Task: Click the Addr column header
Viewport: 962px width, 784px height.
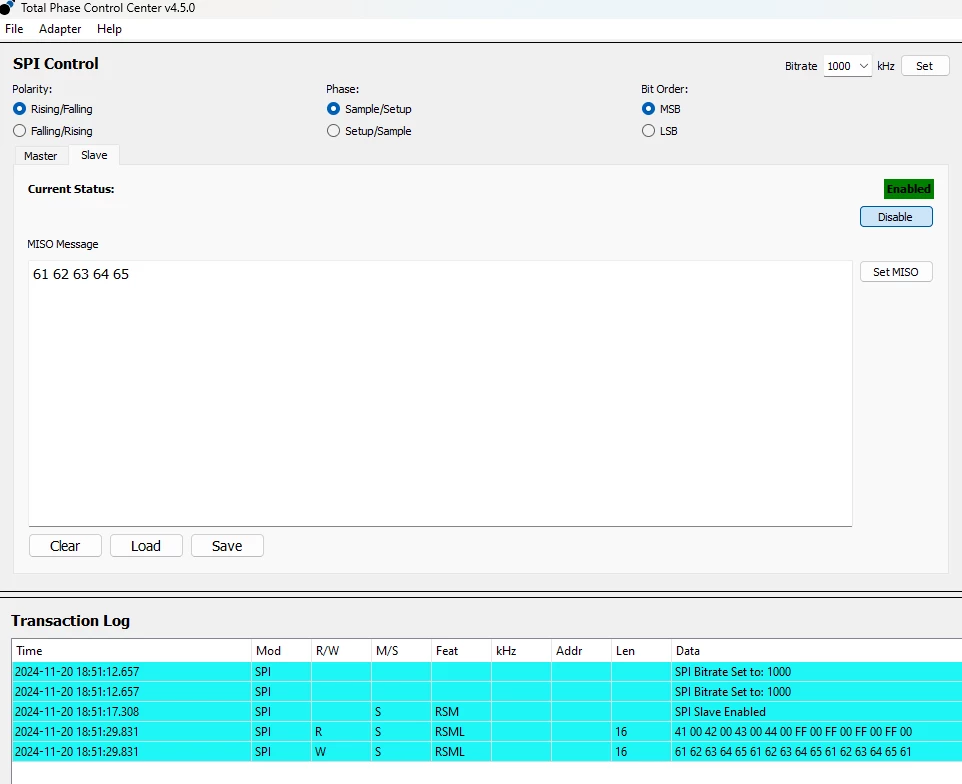Action: point(581,651)
